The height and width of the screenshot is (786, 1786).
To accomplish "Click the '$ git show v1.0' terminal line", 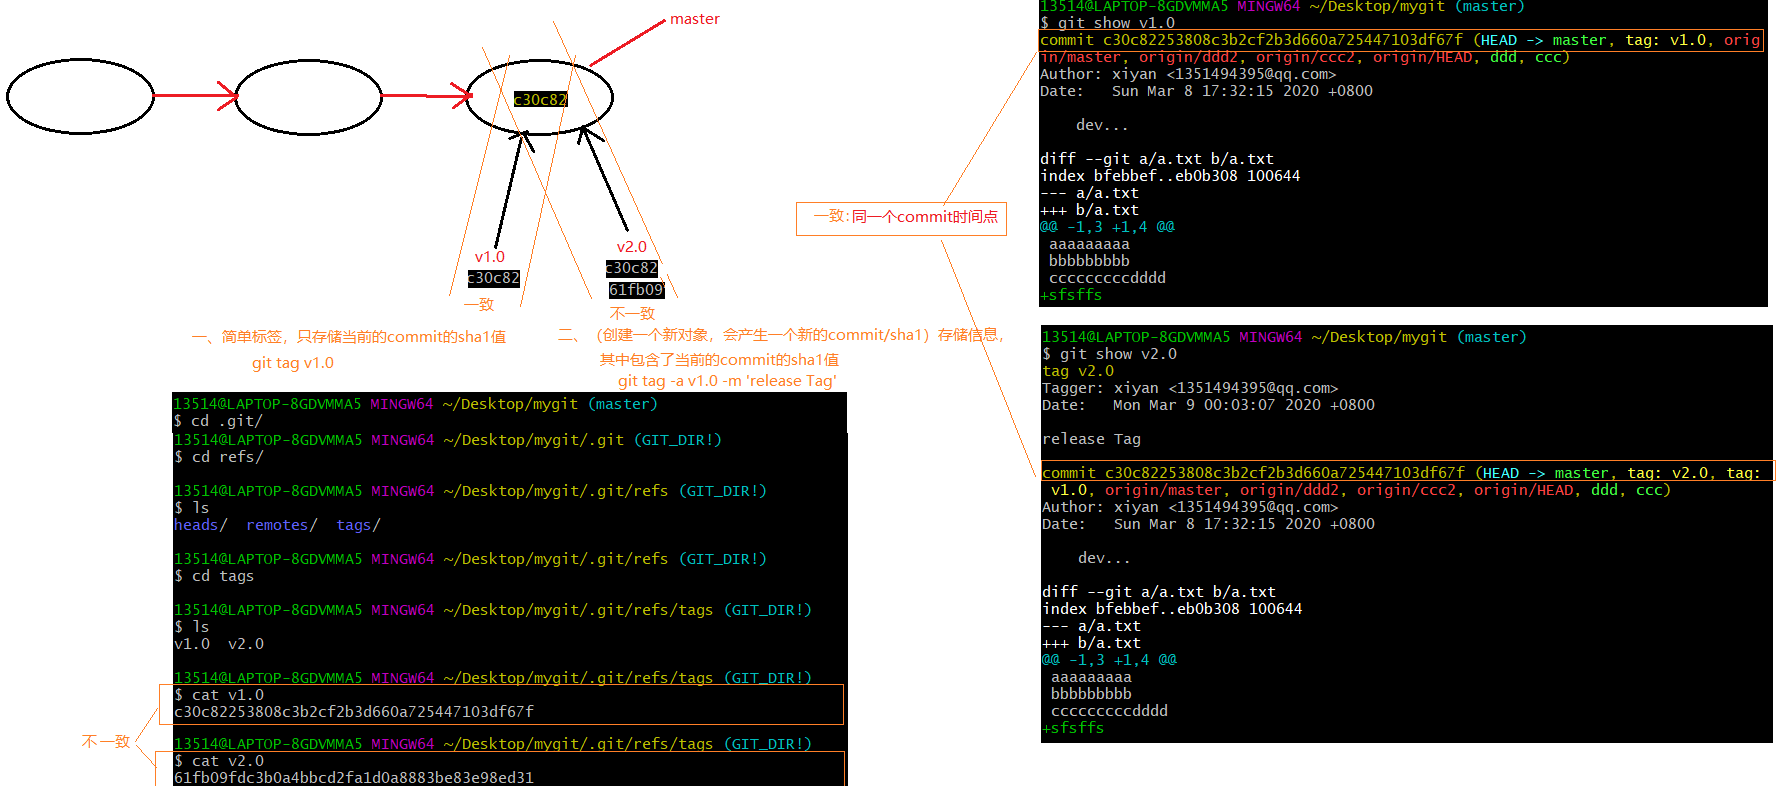I will [1108, 23].
